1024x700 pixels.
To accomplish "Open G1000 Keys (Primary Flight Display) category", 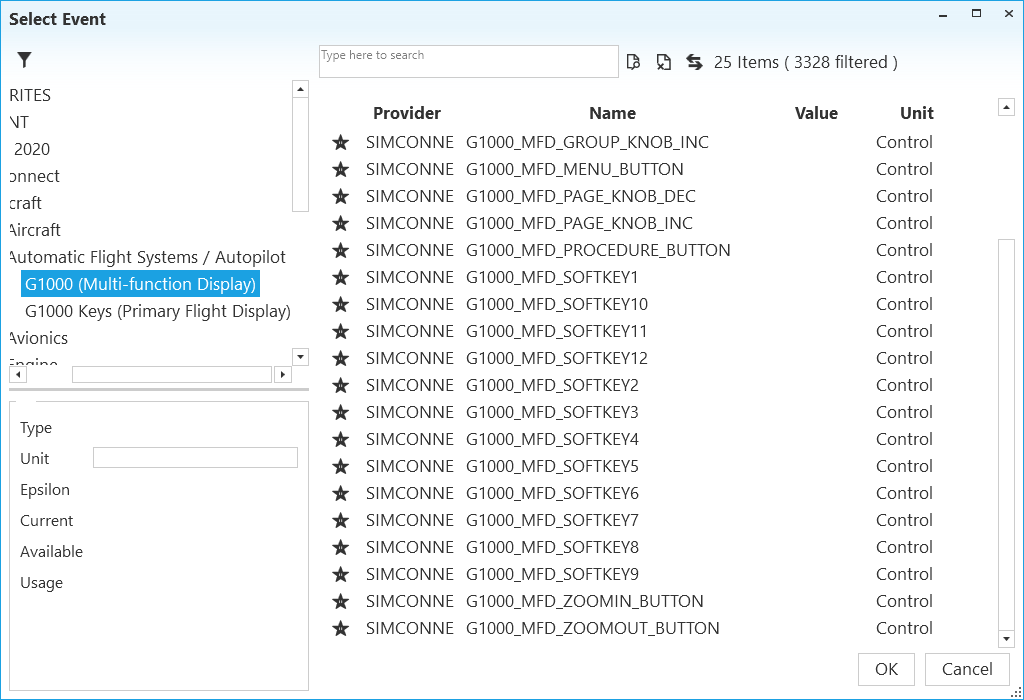I will (157, 311).
